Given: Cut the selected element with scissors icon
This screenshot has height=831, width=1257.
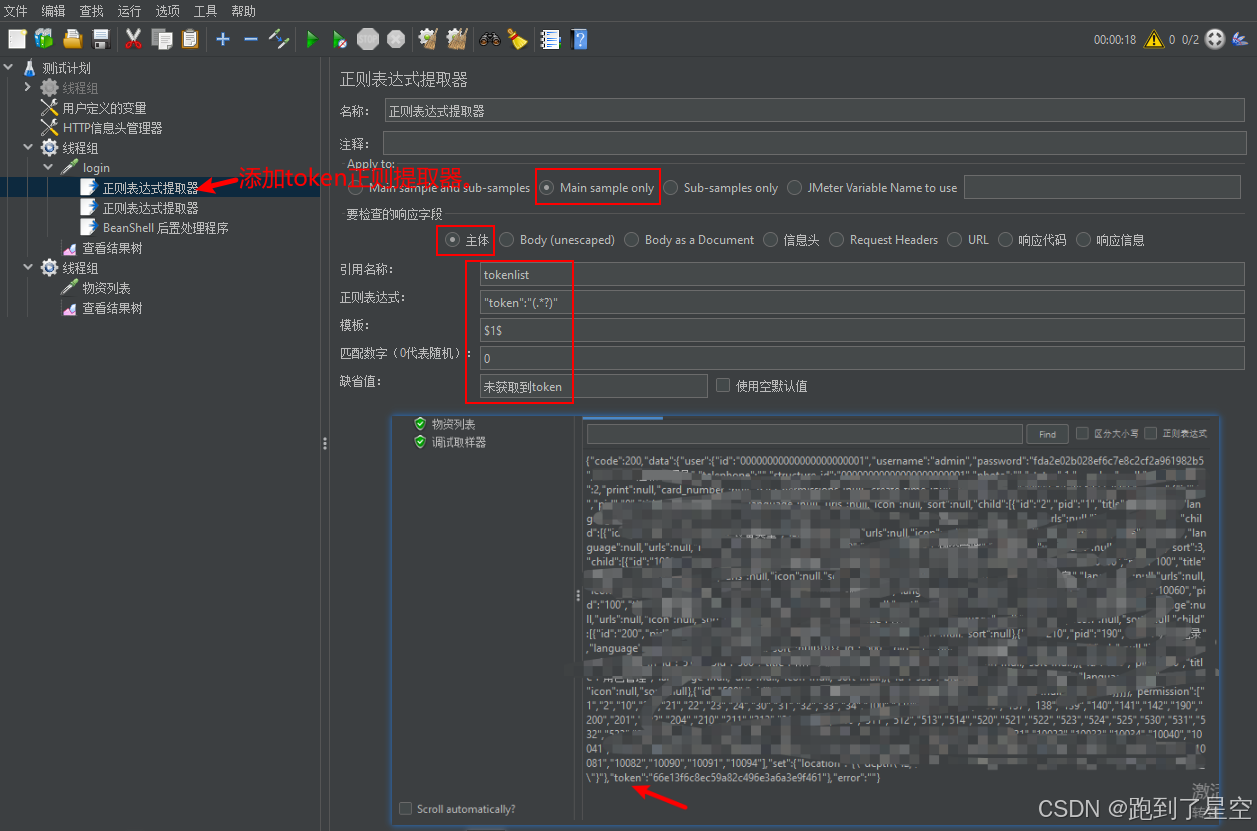Looking at the screenshot, I should pyautogui.click(x=133, y=39).
